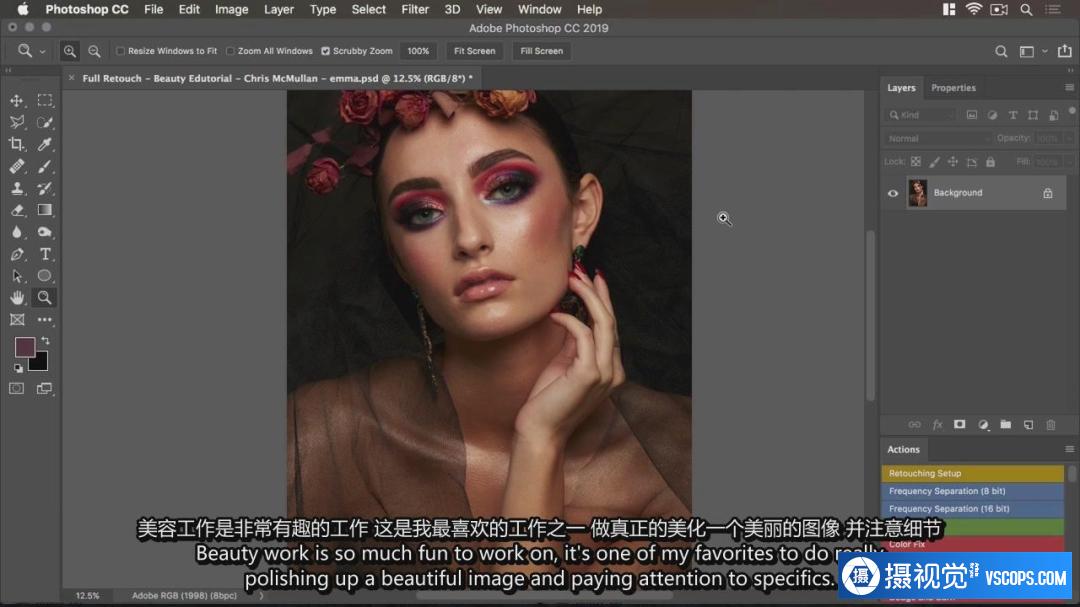This screenshot has height=607, width=1080.
Task: Select the Eyedropper tool
Action: pos(45,145)
